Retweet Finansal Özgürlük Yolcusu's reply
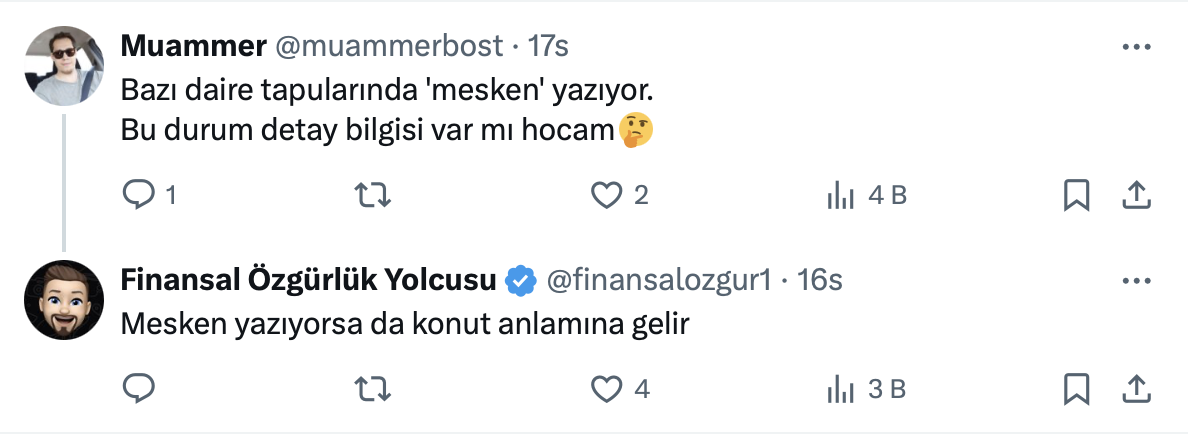The width and height of the screenshot is (1188, 440). [x=373, y=388]
